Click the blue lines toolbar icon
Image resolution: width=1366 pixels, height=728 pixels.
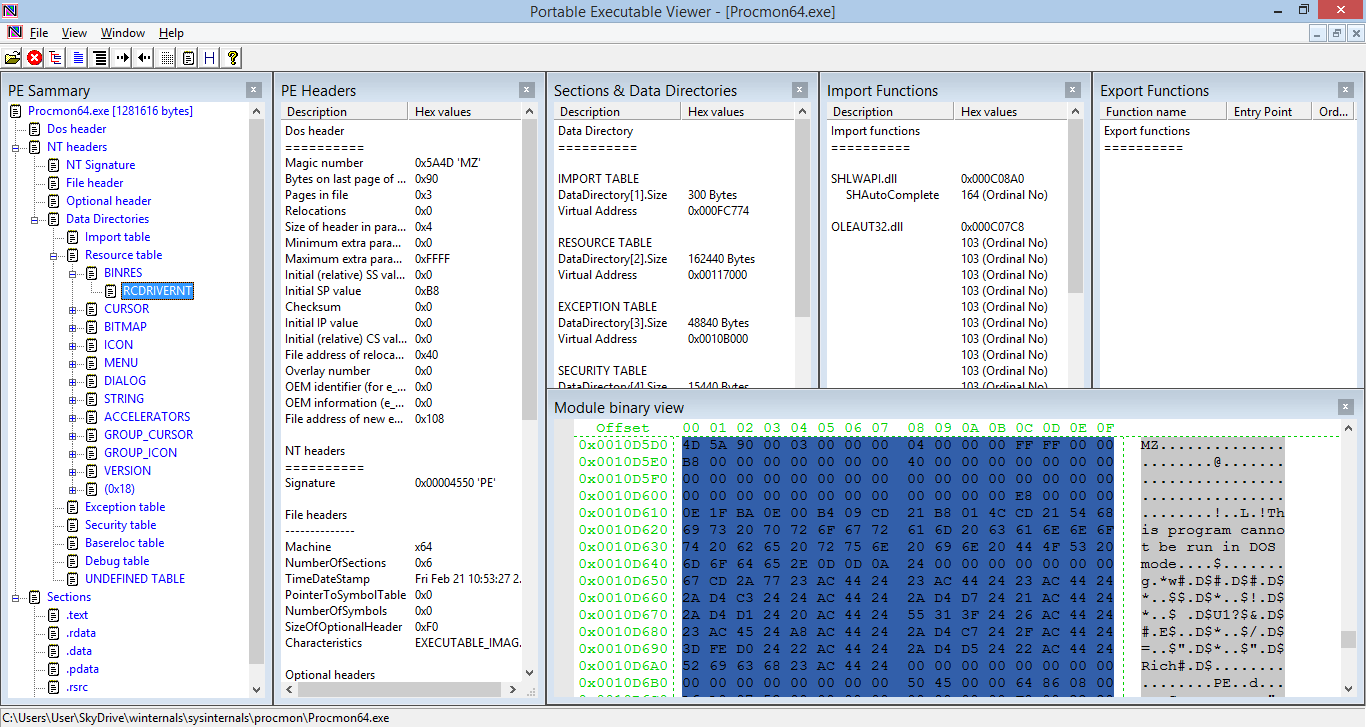pos(78,58)
